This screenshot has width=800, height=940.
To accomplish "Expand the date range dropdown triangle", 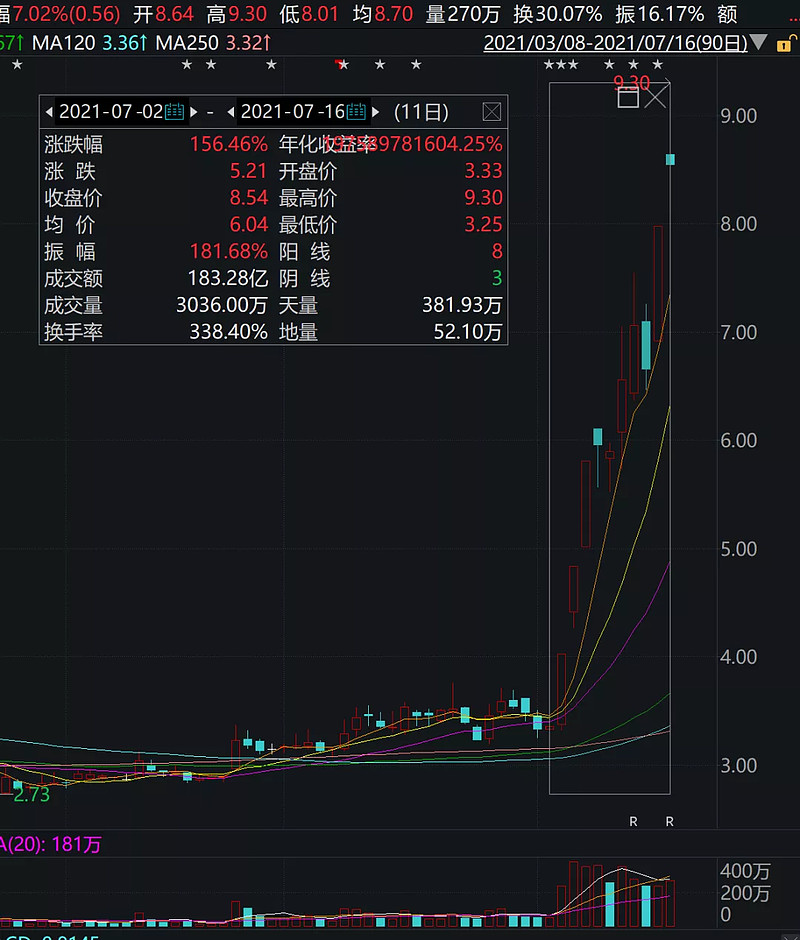I will 759,43.
